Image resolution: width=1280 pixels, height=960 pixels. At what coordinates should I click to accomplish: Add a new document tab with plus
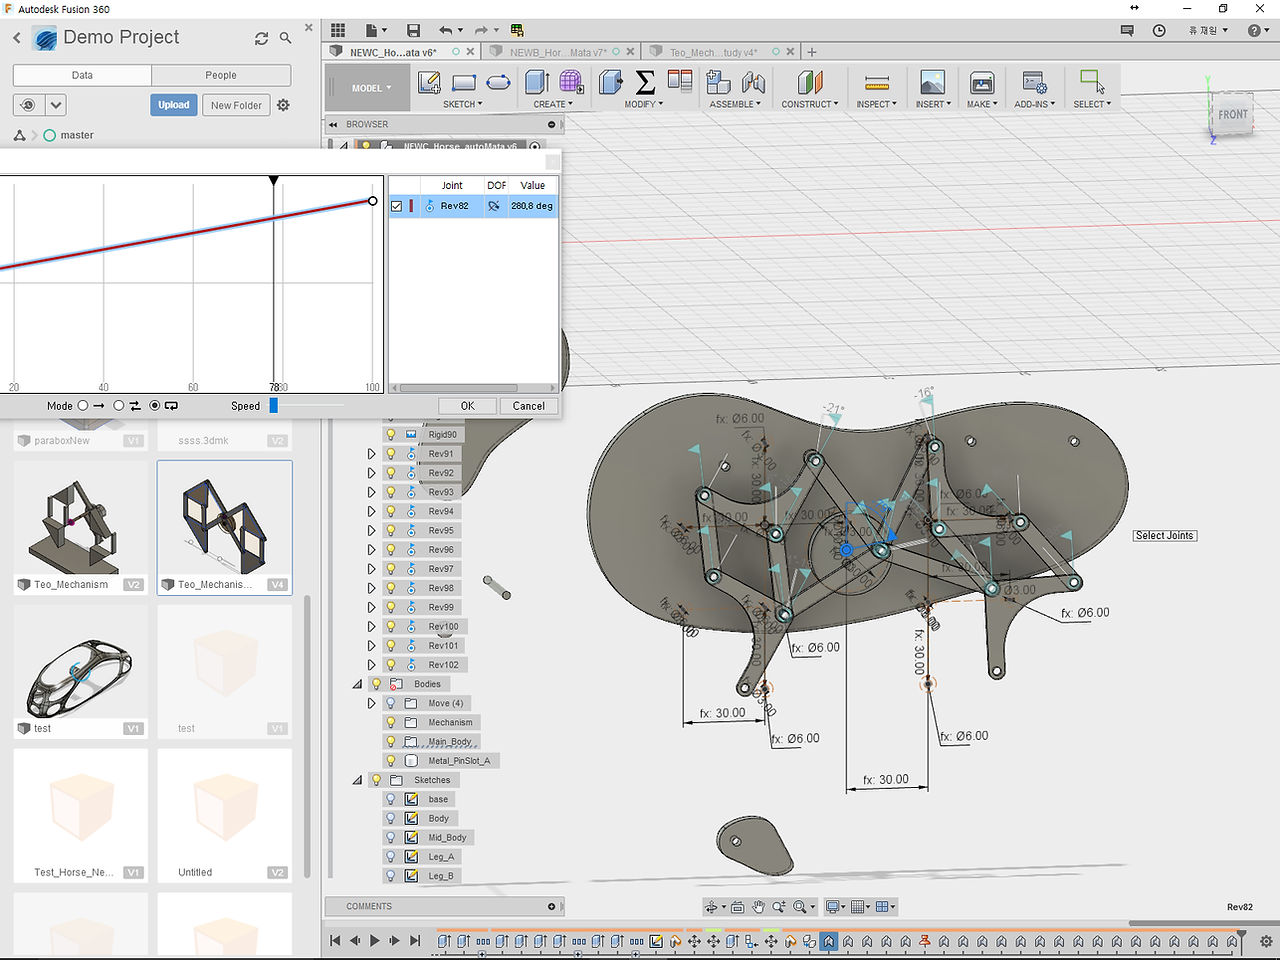click(x=812, y=52)
